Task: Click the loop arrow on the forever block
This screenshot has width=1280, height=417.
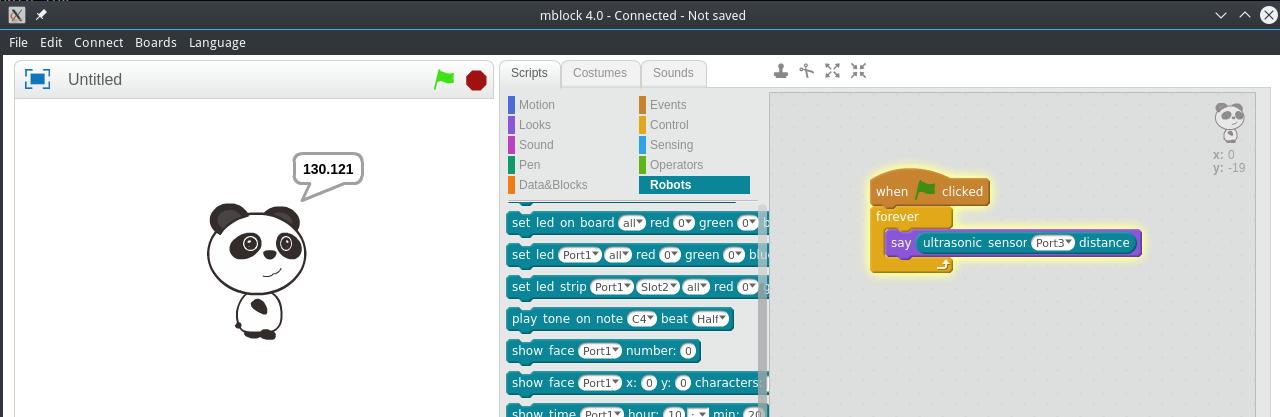Action: click(x=943, y=265)
